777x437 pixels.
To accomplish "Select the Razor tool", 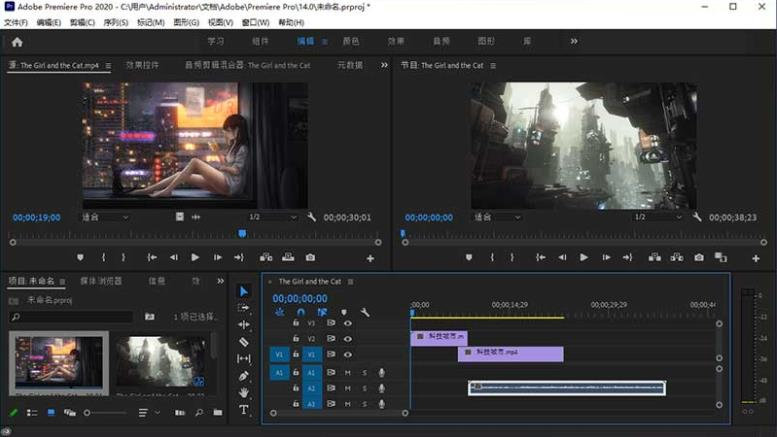I will point(244,341).
